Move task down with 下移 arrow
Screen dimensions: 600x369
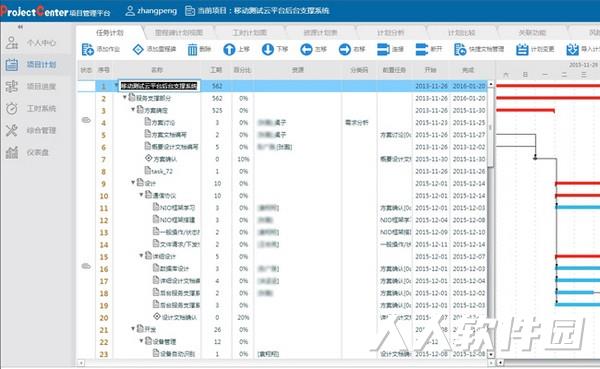tap(267, 49)
